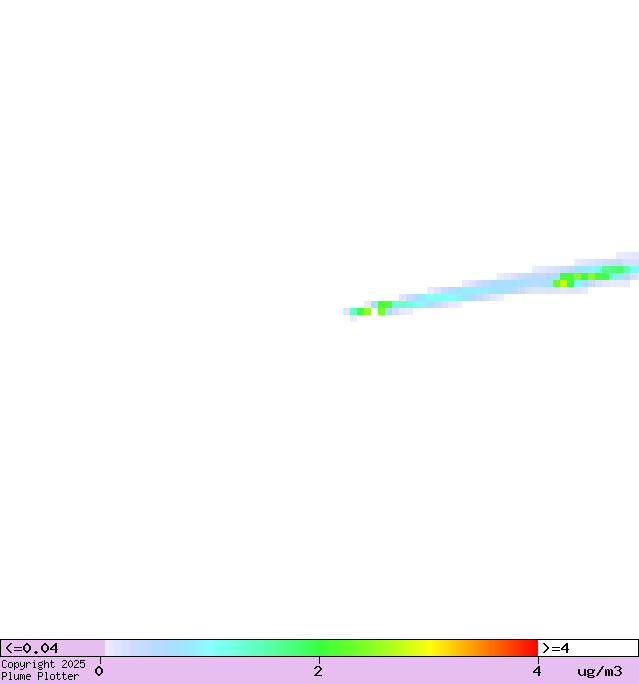Select the "<=0.04" legend box
This screenshot has height=684, width=639.
[52, 648]
